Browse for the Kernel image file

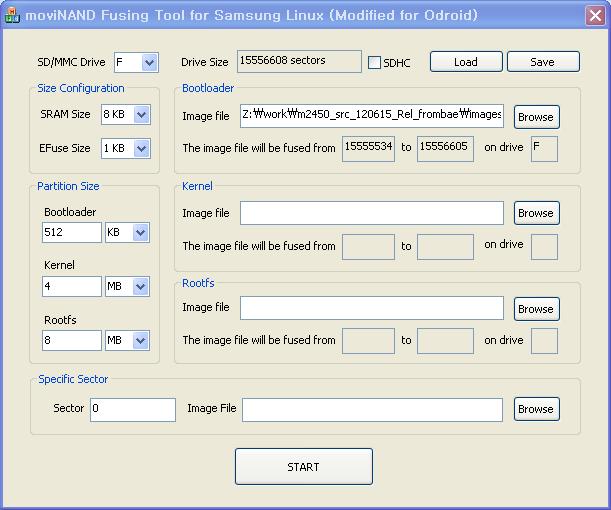click(x=537, y=213)
